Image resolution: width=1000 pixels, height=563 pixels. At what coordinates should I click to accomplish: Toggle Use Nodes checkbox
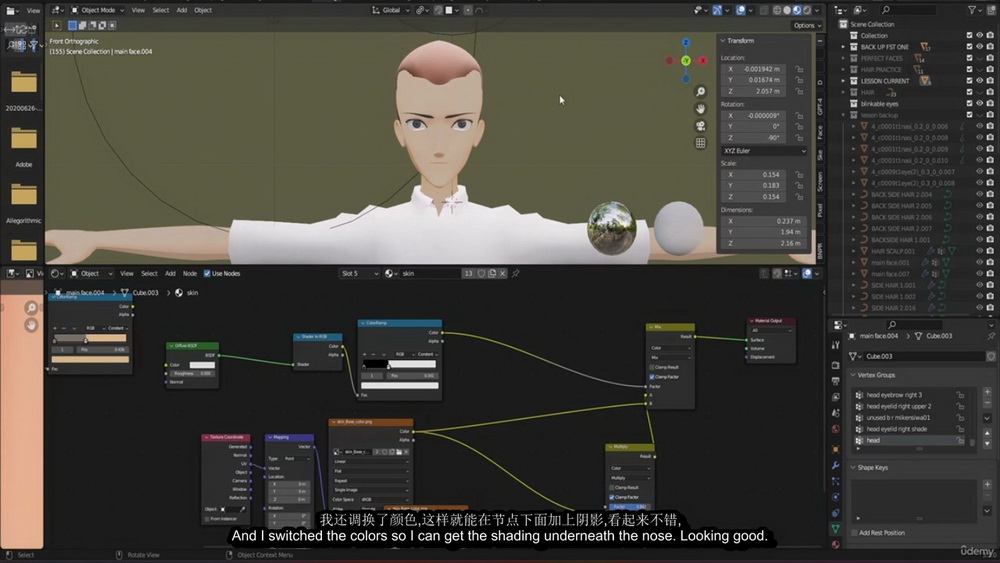207,274
